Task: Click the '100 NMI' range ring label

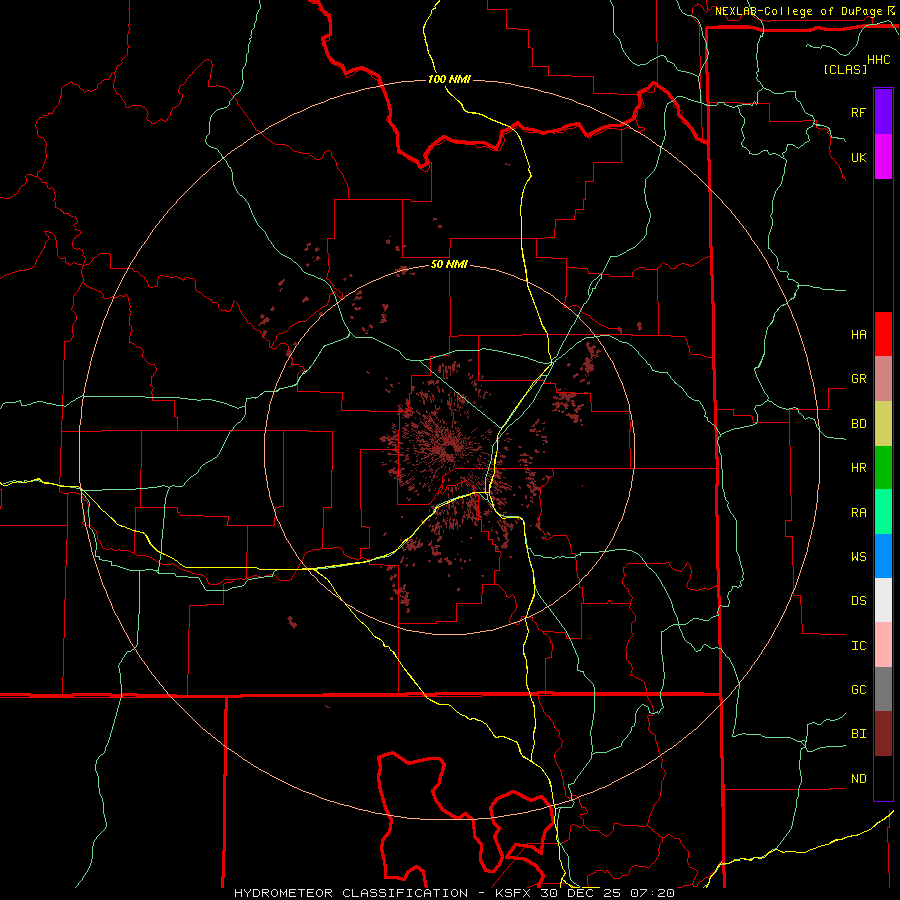Action: pyautogui.click(x=449, y=79)
